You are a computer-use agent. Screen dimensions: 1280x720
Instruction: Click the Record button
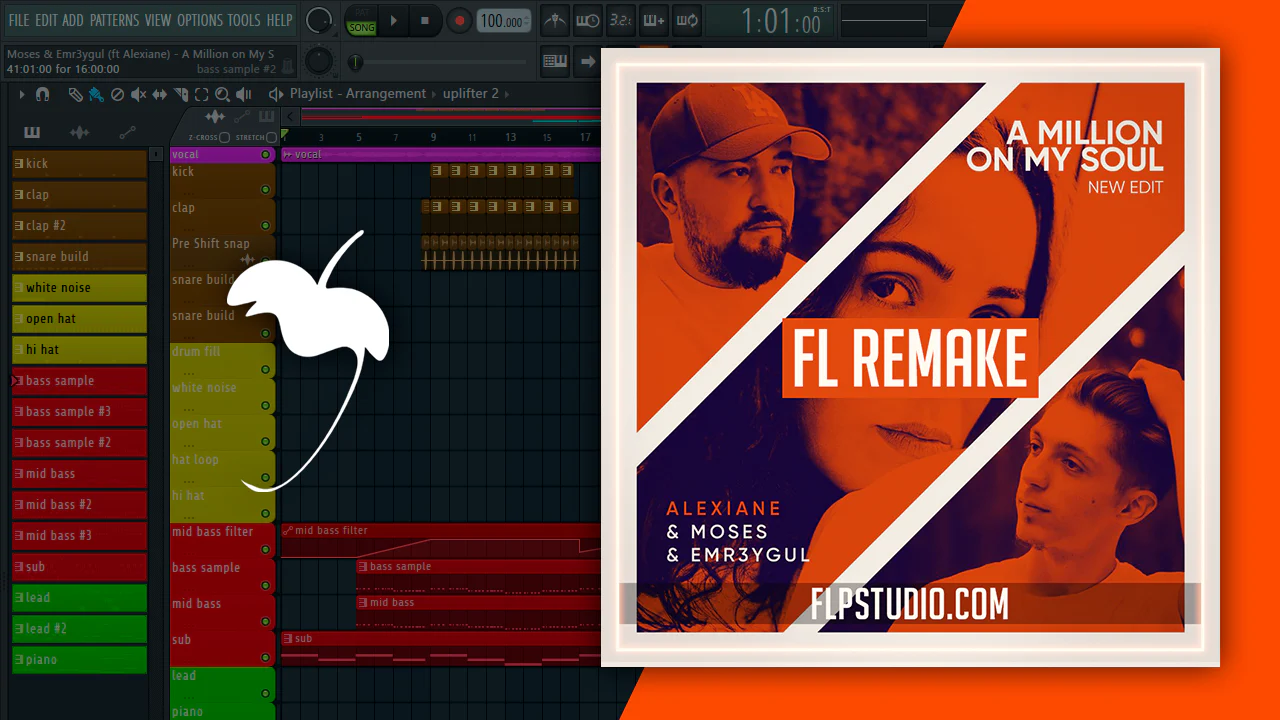[x=459, y=20]
